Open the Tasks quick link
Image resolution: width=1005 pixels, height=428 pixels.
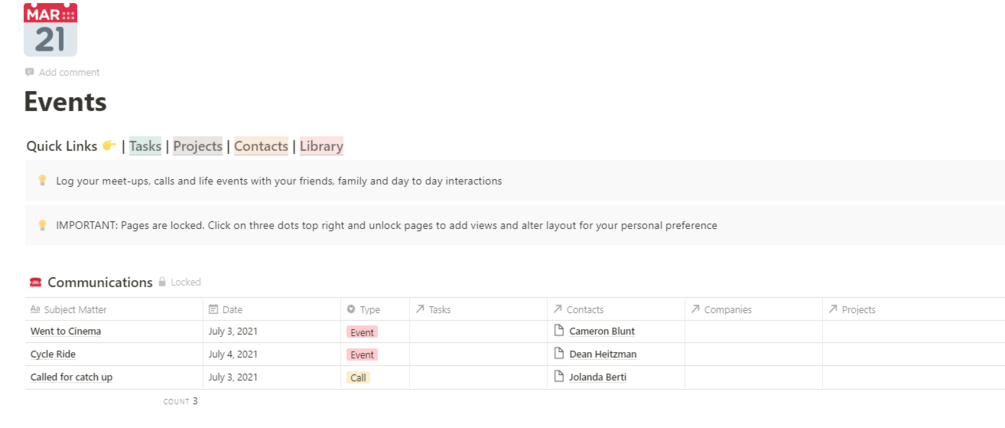[x=145, y=146]
